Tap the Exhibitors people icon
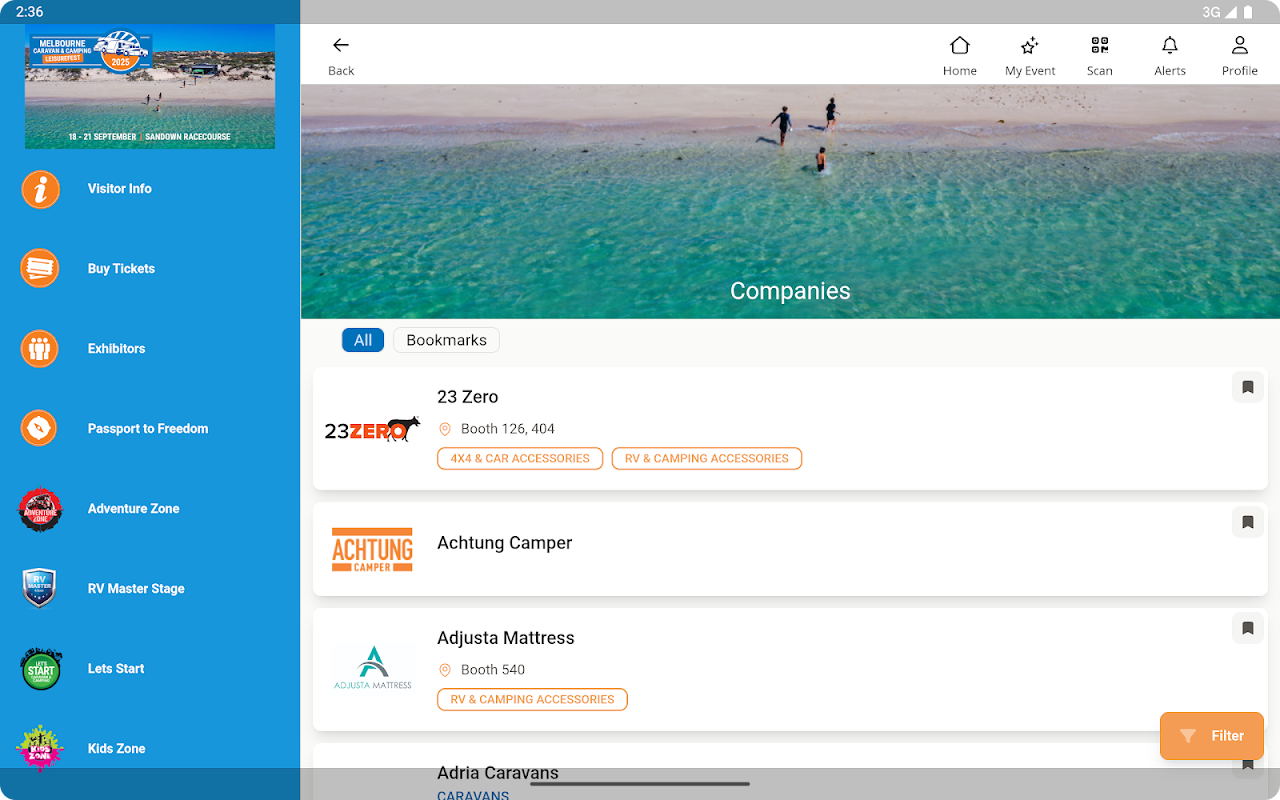This screenshot has height=800, width=1280. [40, 348]
